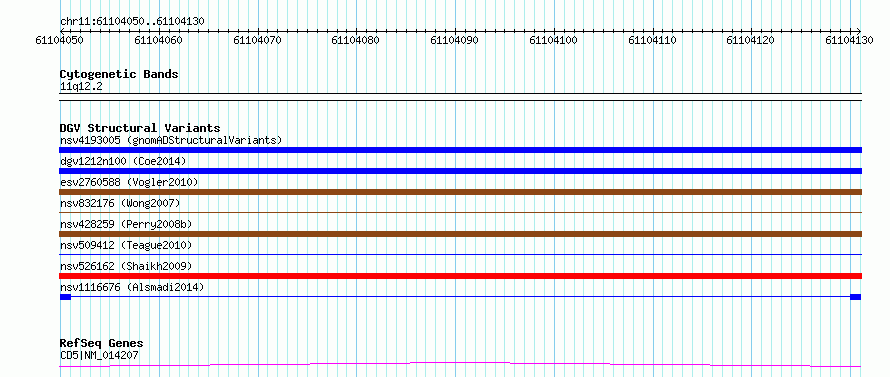Click the nsv1116676 Alsmadi2014 label
890x377 pixels.
pos(132,287)
